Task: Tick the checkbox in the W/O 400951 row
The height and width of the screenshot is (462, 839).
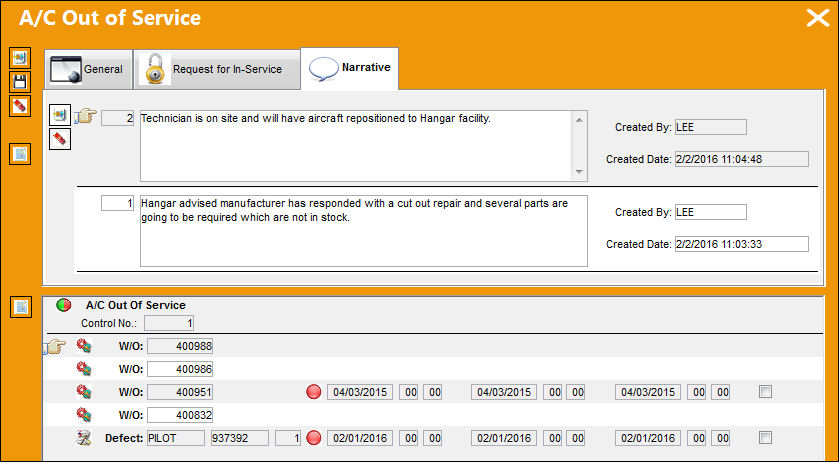Action: (766, 392)
